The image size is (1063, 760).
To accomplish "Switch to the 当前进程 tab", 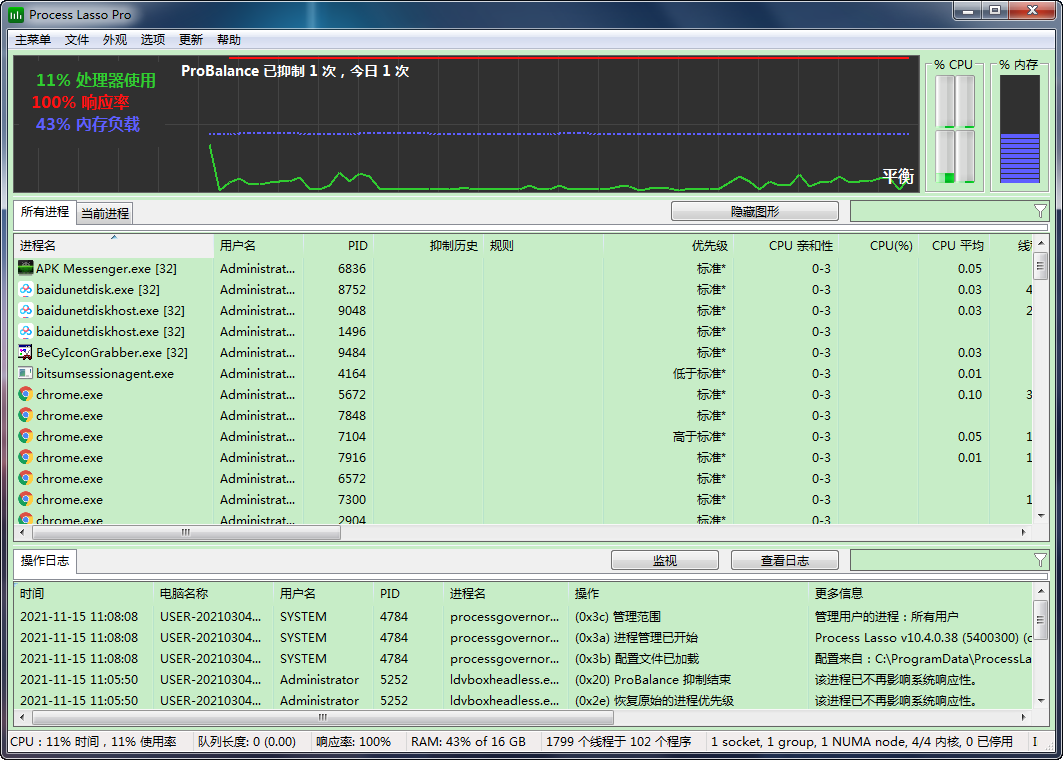I will pos(105,213).
